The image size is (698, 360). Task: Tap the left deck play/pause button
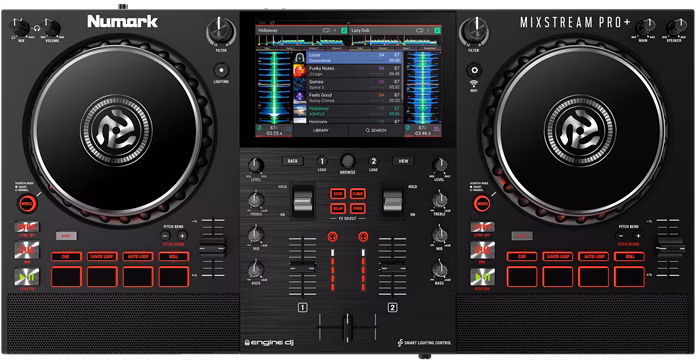[x=27, y=277]
